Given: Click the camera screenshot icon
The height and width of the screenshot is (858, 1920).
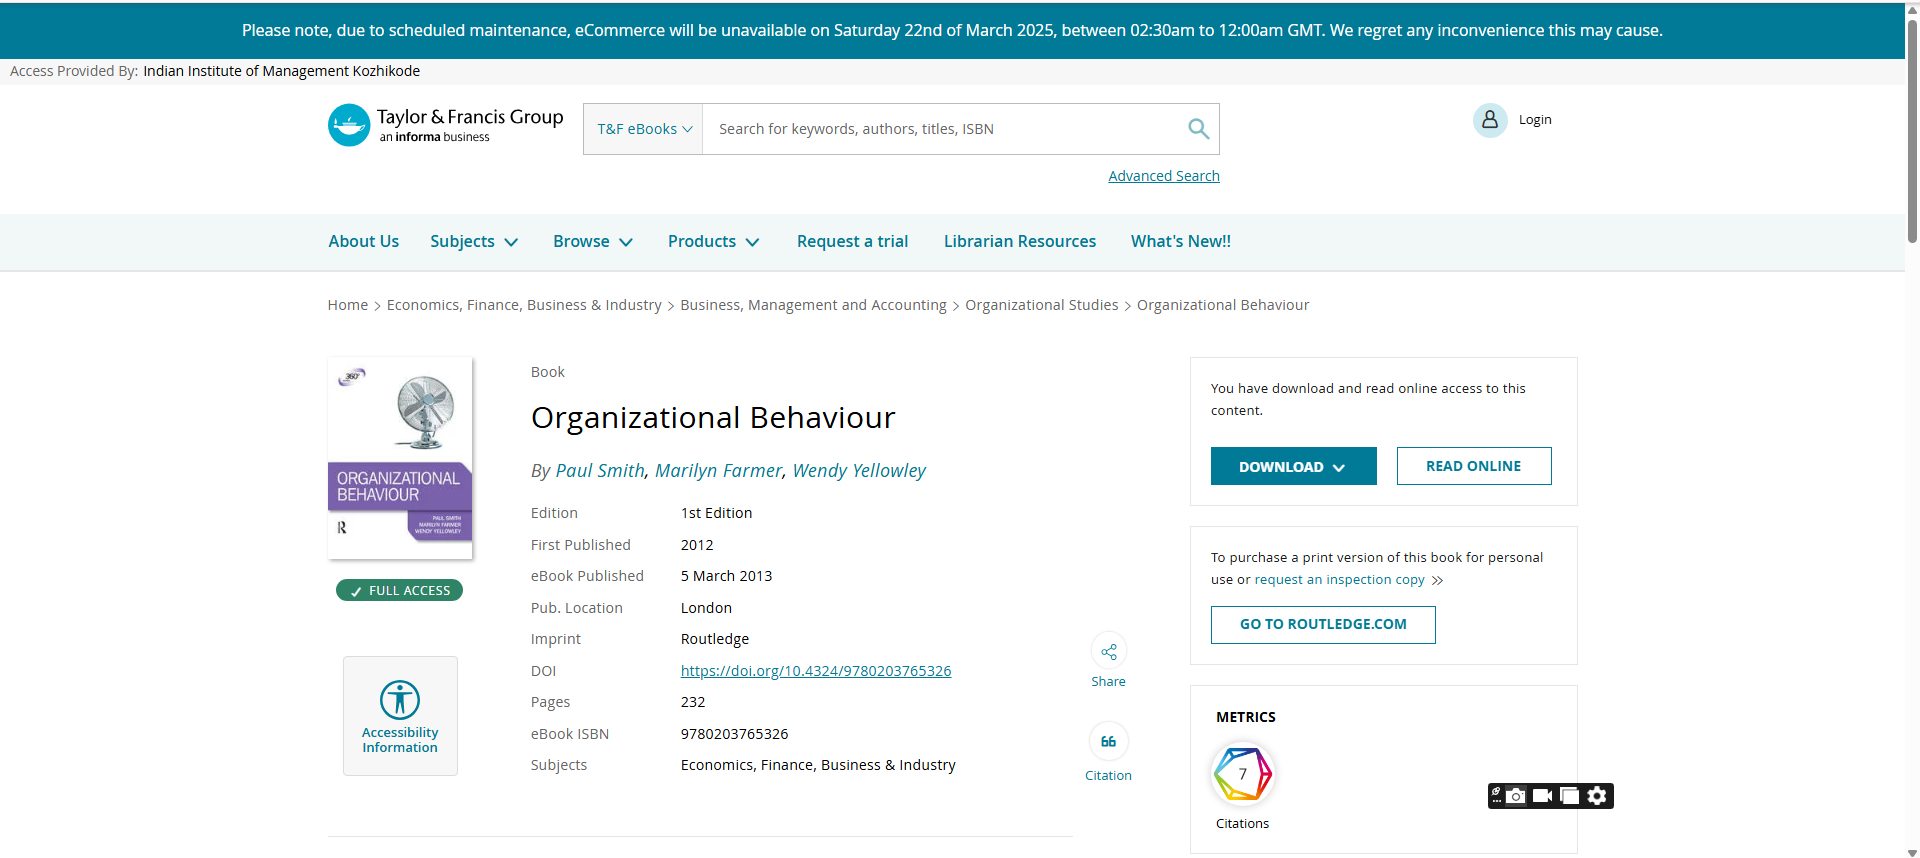Looking at the screenshot, I should 1517,796.
